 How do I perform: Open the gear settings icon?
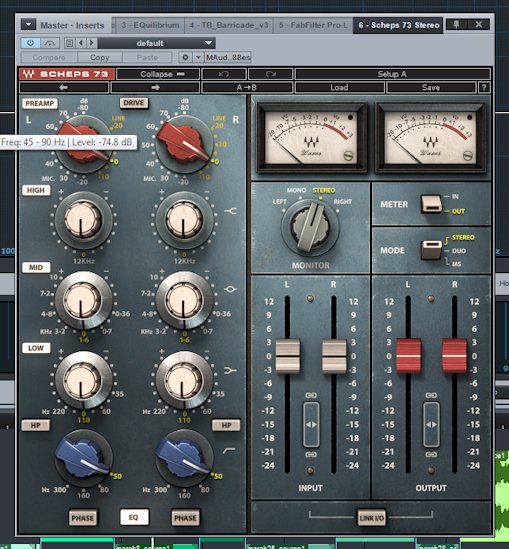[x=185, y=57]
